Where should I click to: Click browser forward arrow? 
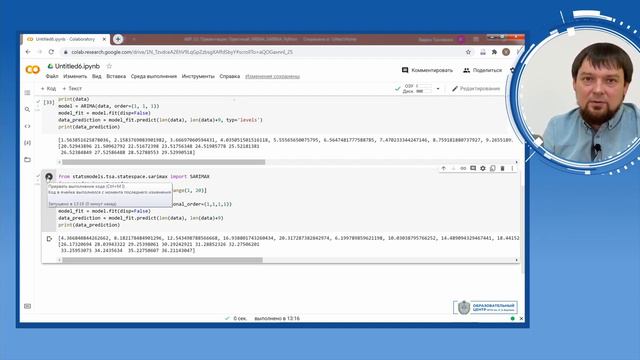pos(40,52)
